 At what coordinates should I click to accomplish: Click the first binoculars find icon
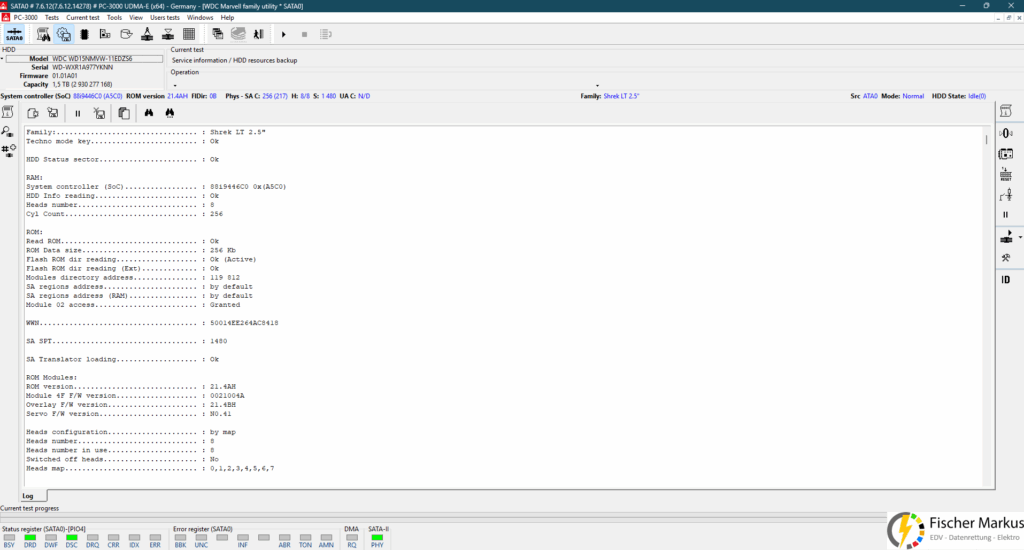pos(149,113)
